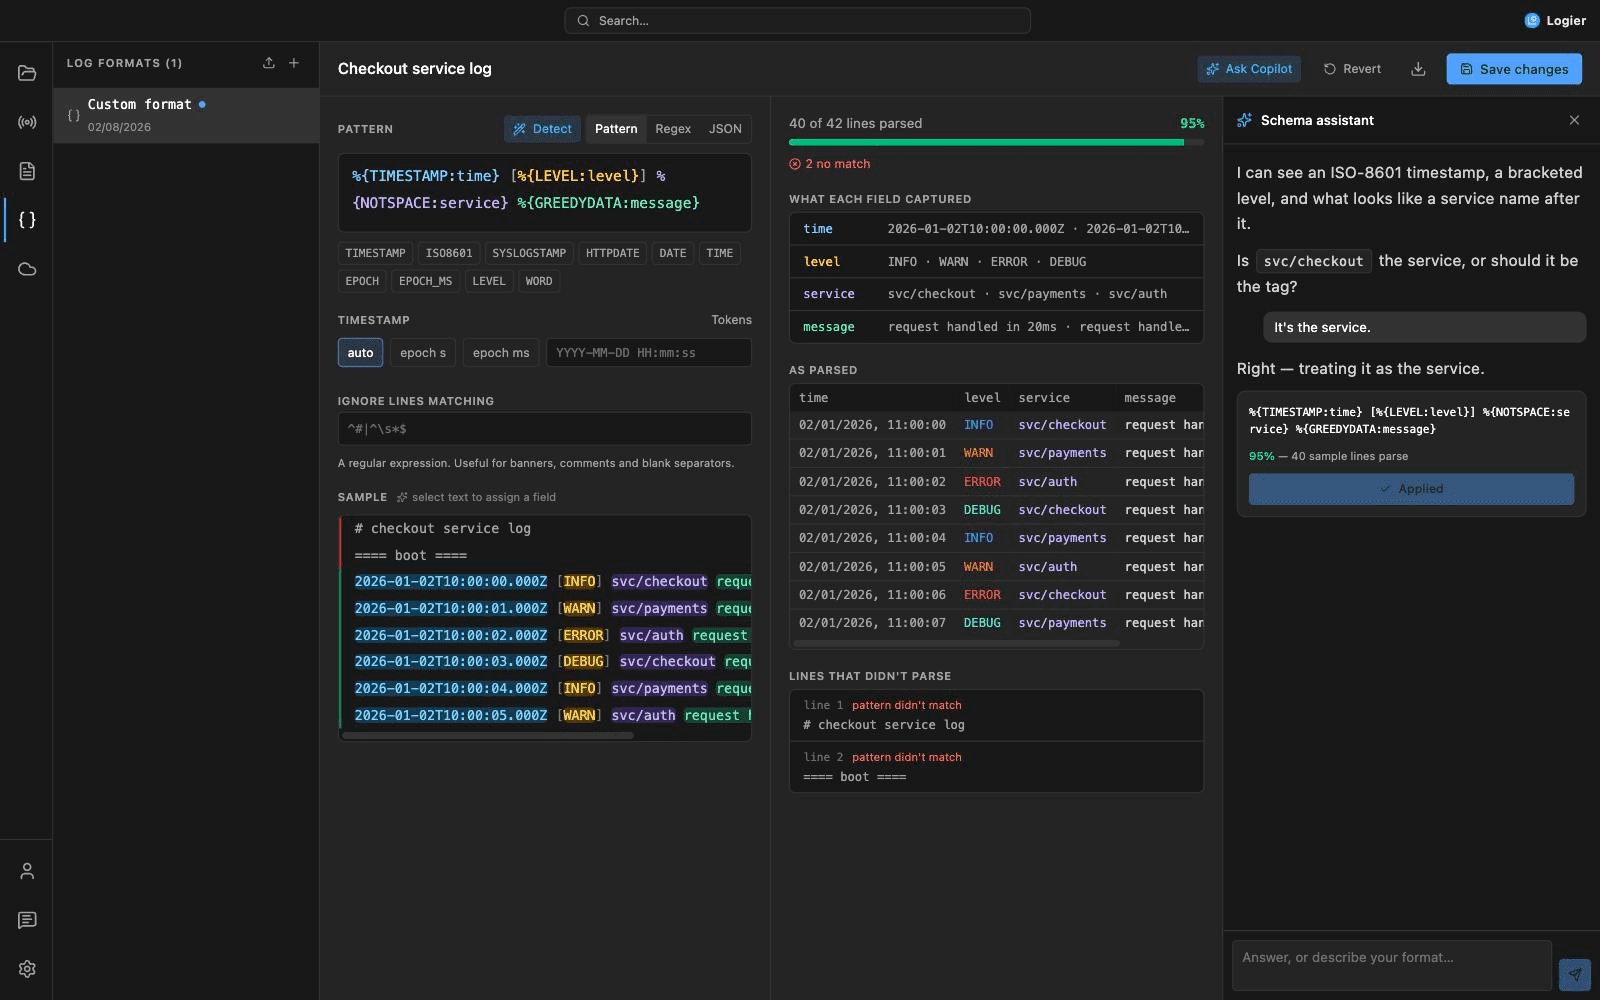The height and width of the screenshot is (1000, 1600).
Task: Click the 'time' captured field row
Action: pyautogui.click(x=996, y=229)
